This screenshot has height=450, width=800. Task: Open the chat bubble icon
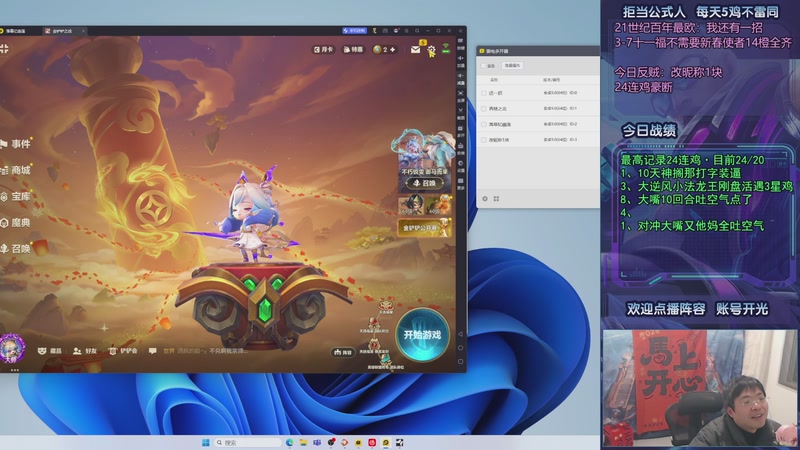152,351
